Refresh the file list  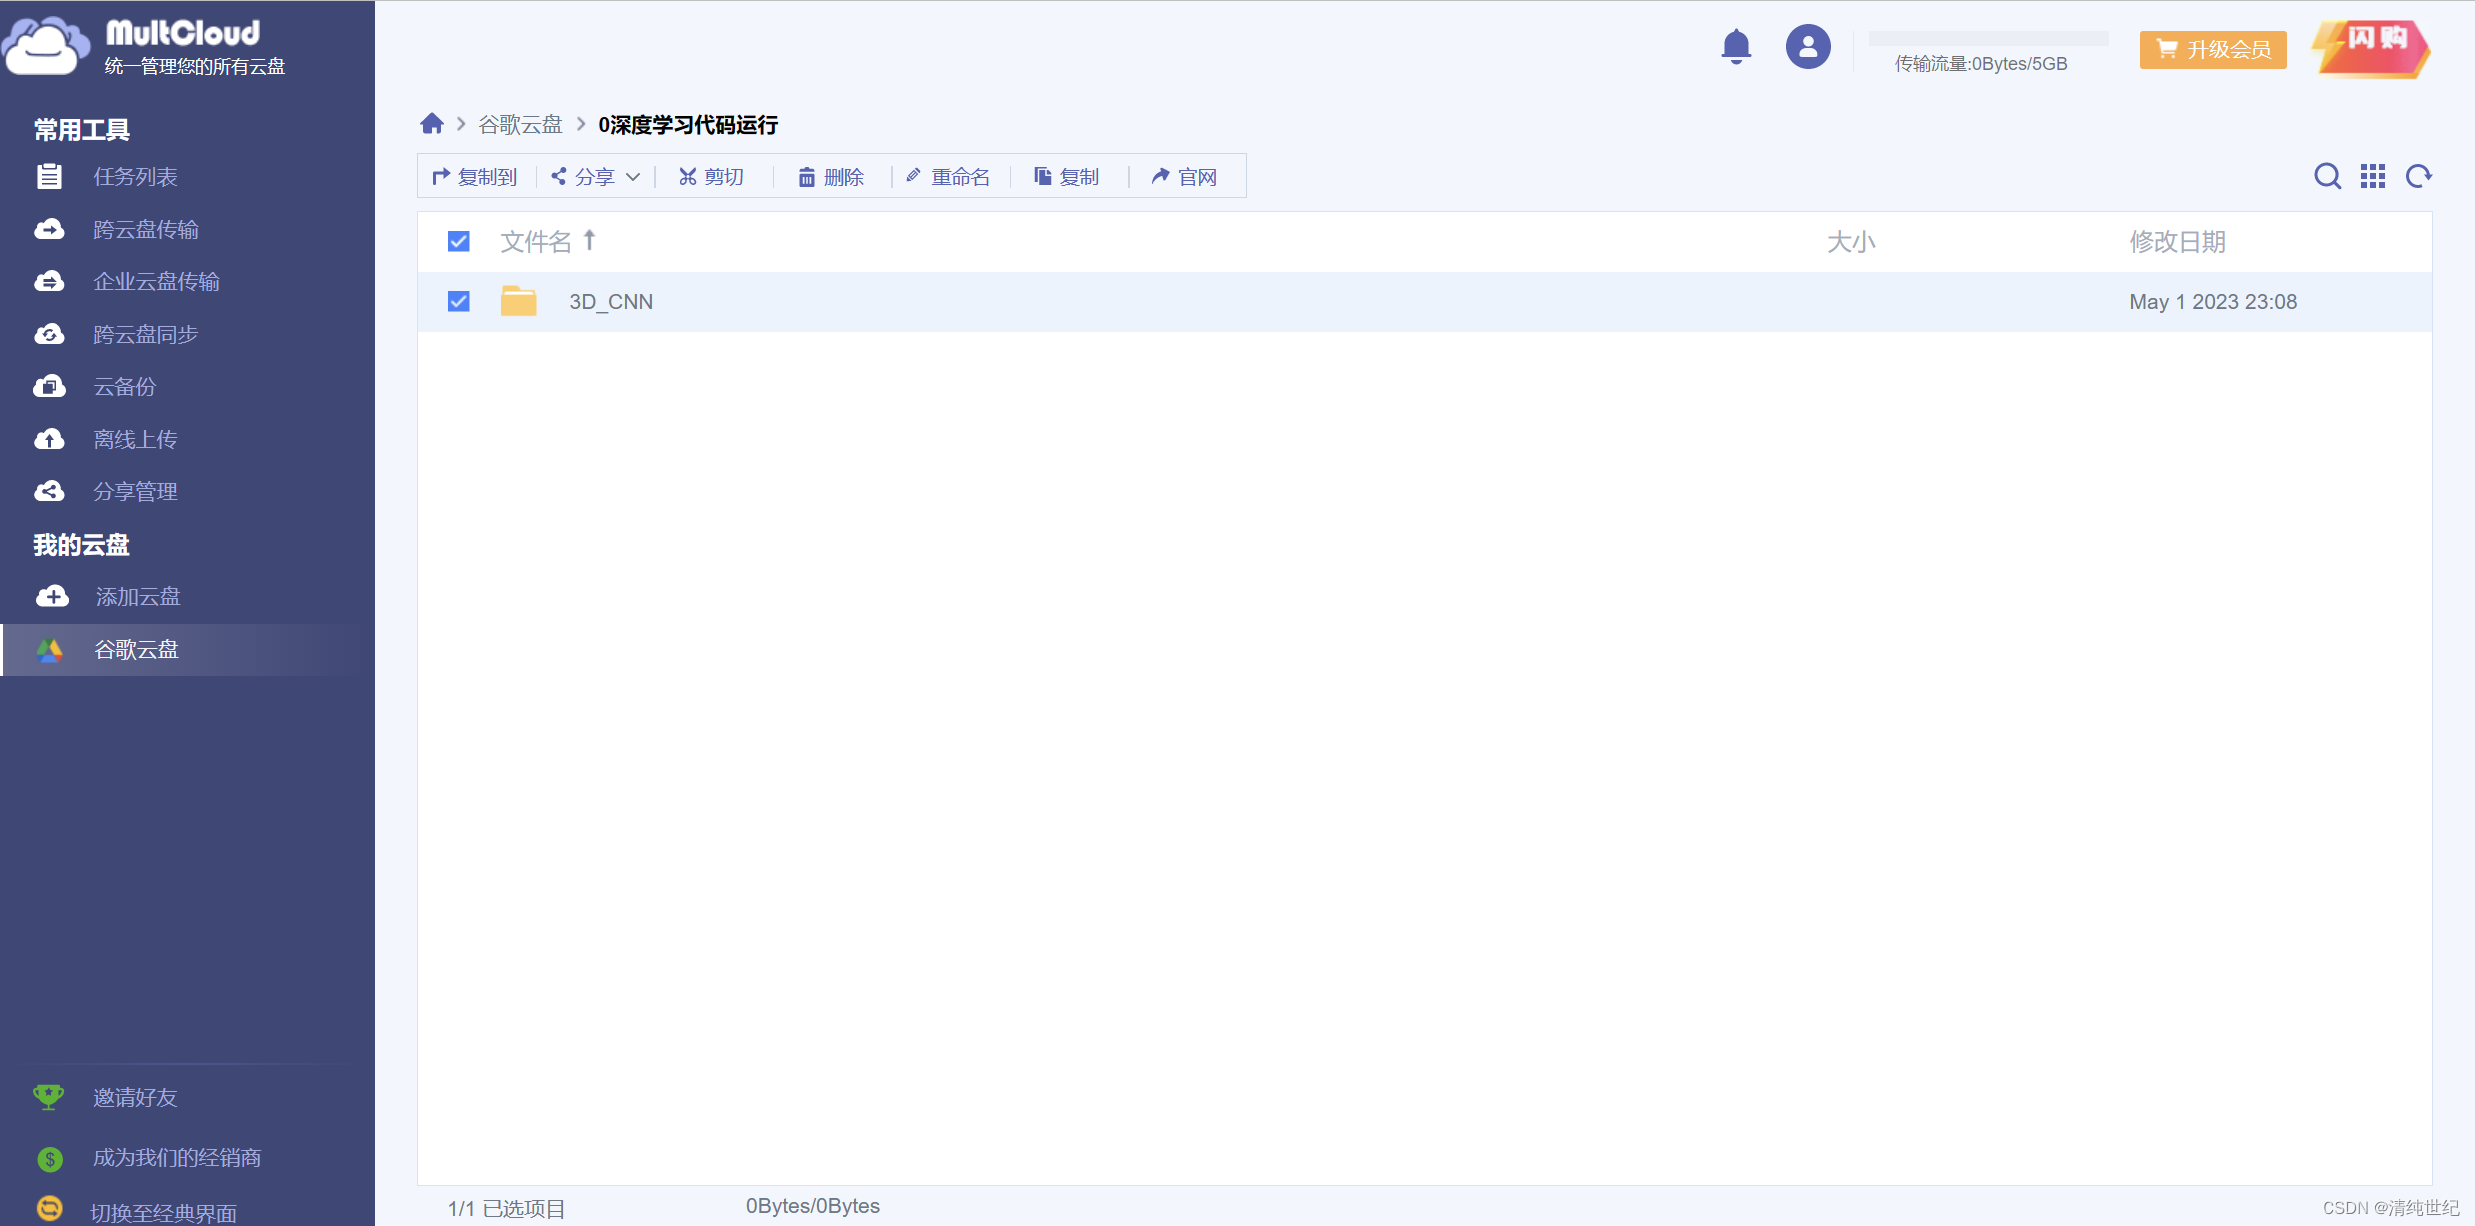coord(2419,176)
